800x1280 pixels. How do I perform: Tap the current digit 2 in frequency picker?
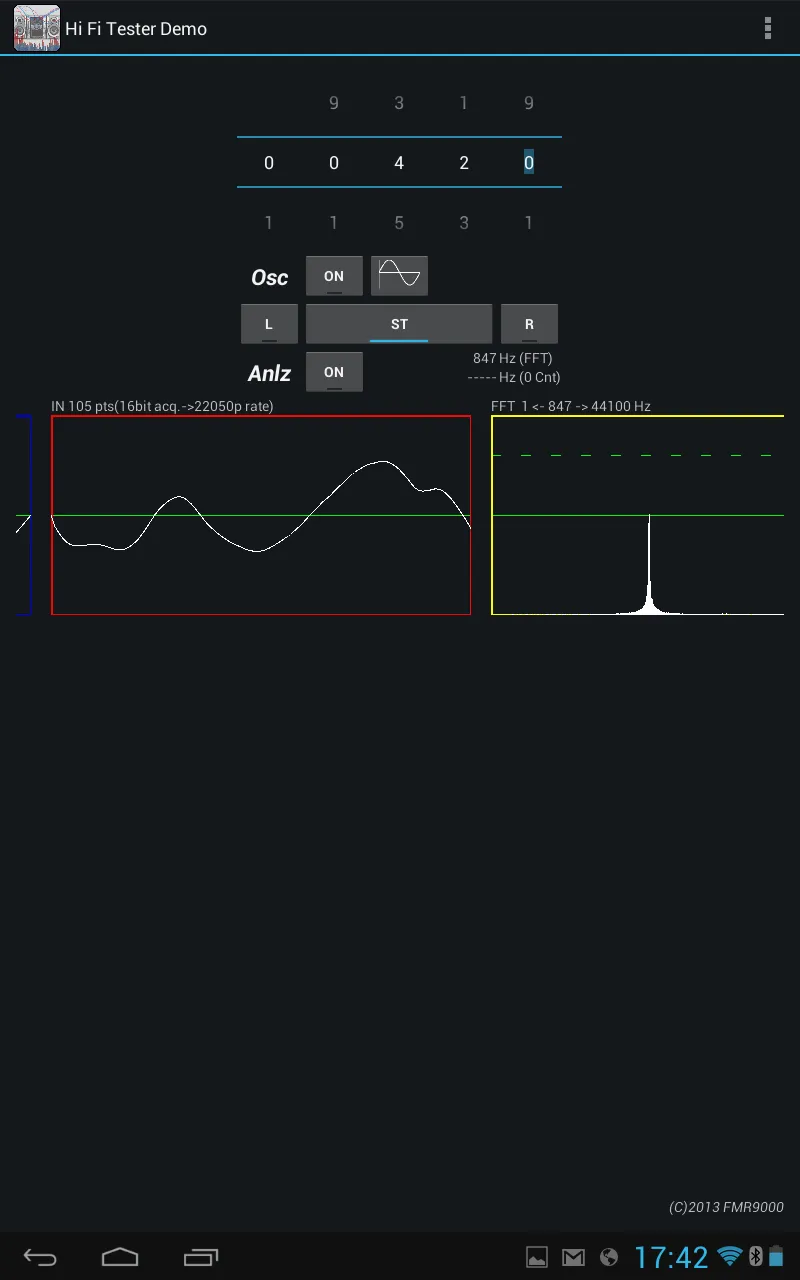coord(464,162)
